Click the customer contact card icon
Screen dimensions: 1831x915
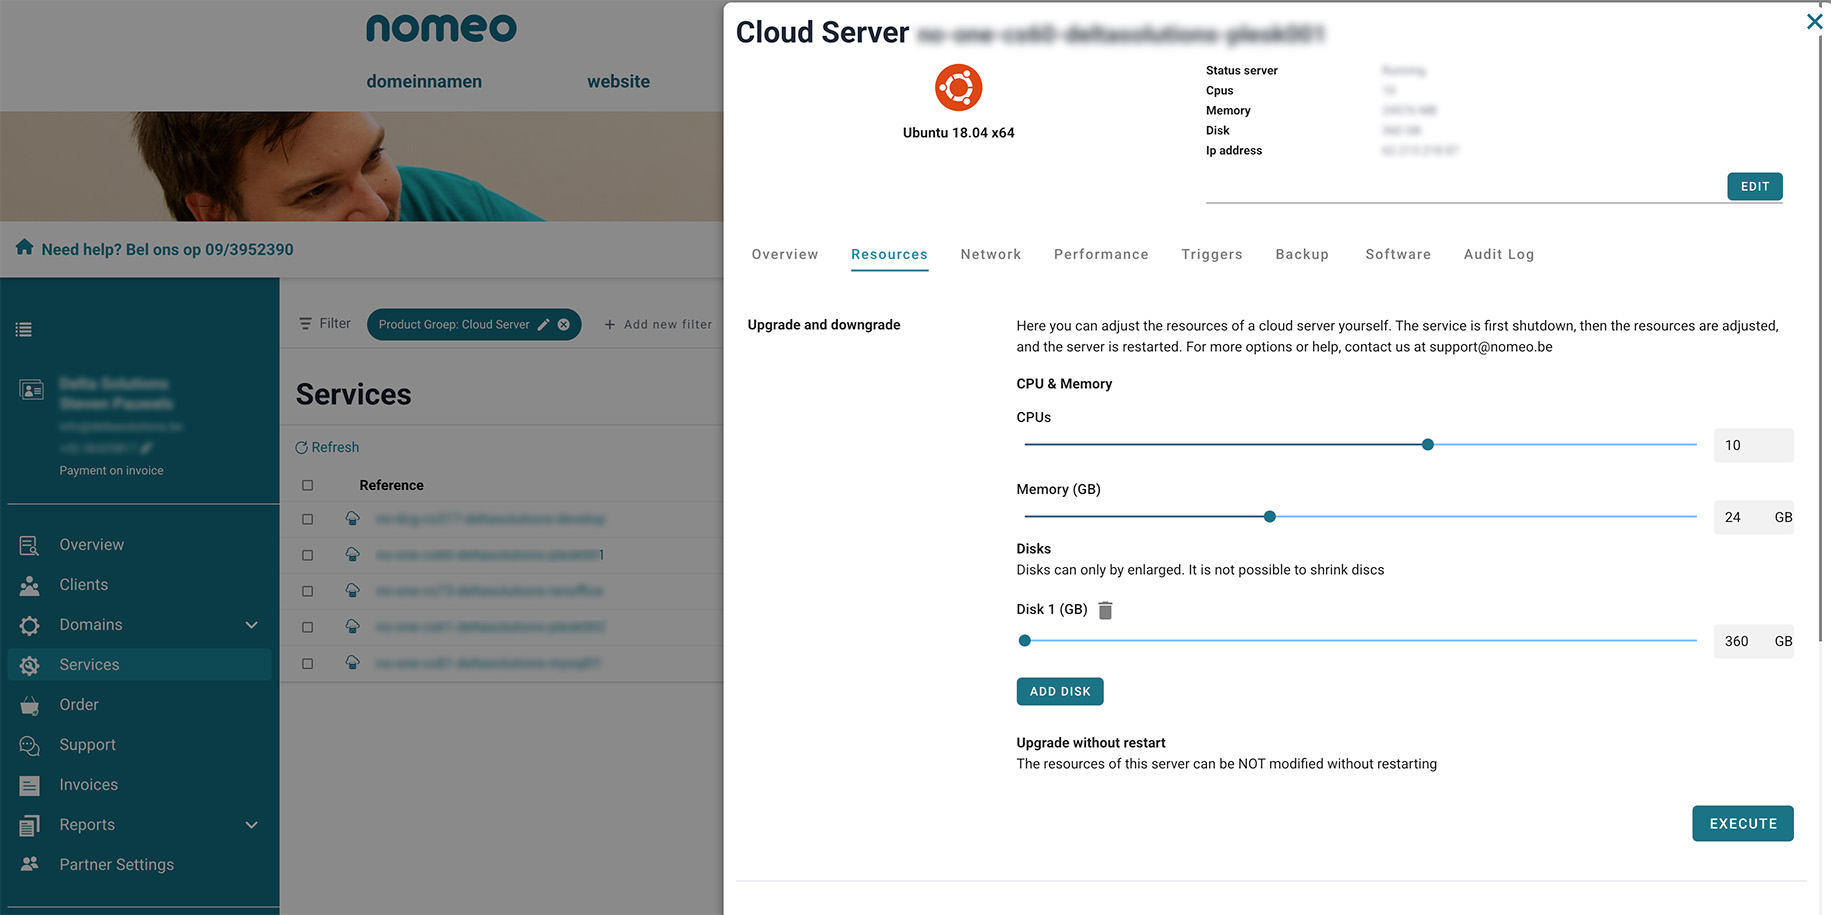31,389
